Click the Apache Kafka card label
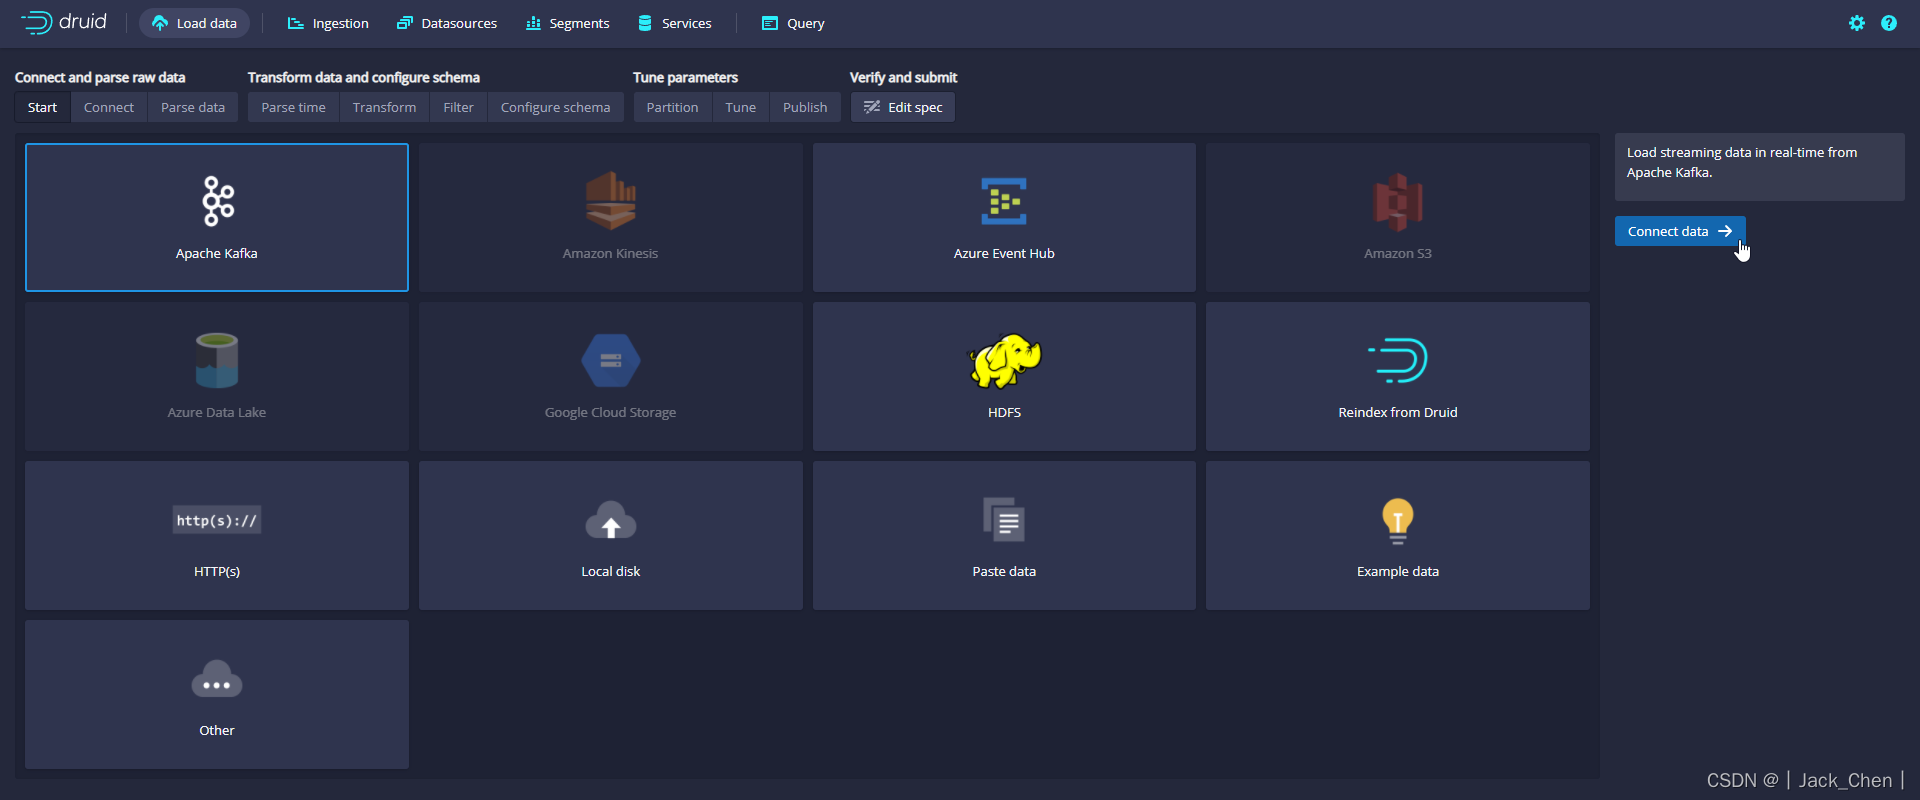 click(x=217, y=253)
